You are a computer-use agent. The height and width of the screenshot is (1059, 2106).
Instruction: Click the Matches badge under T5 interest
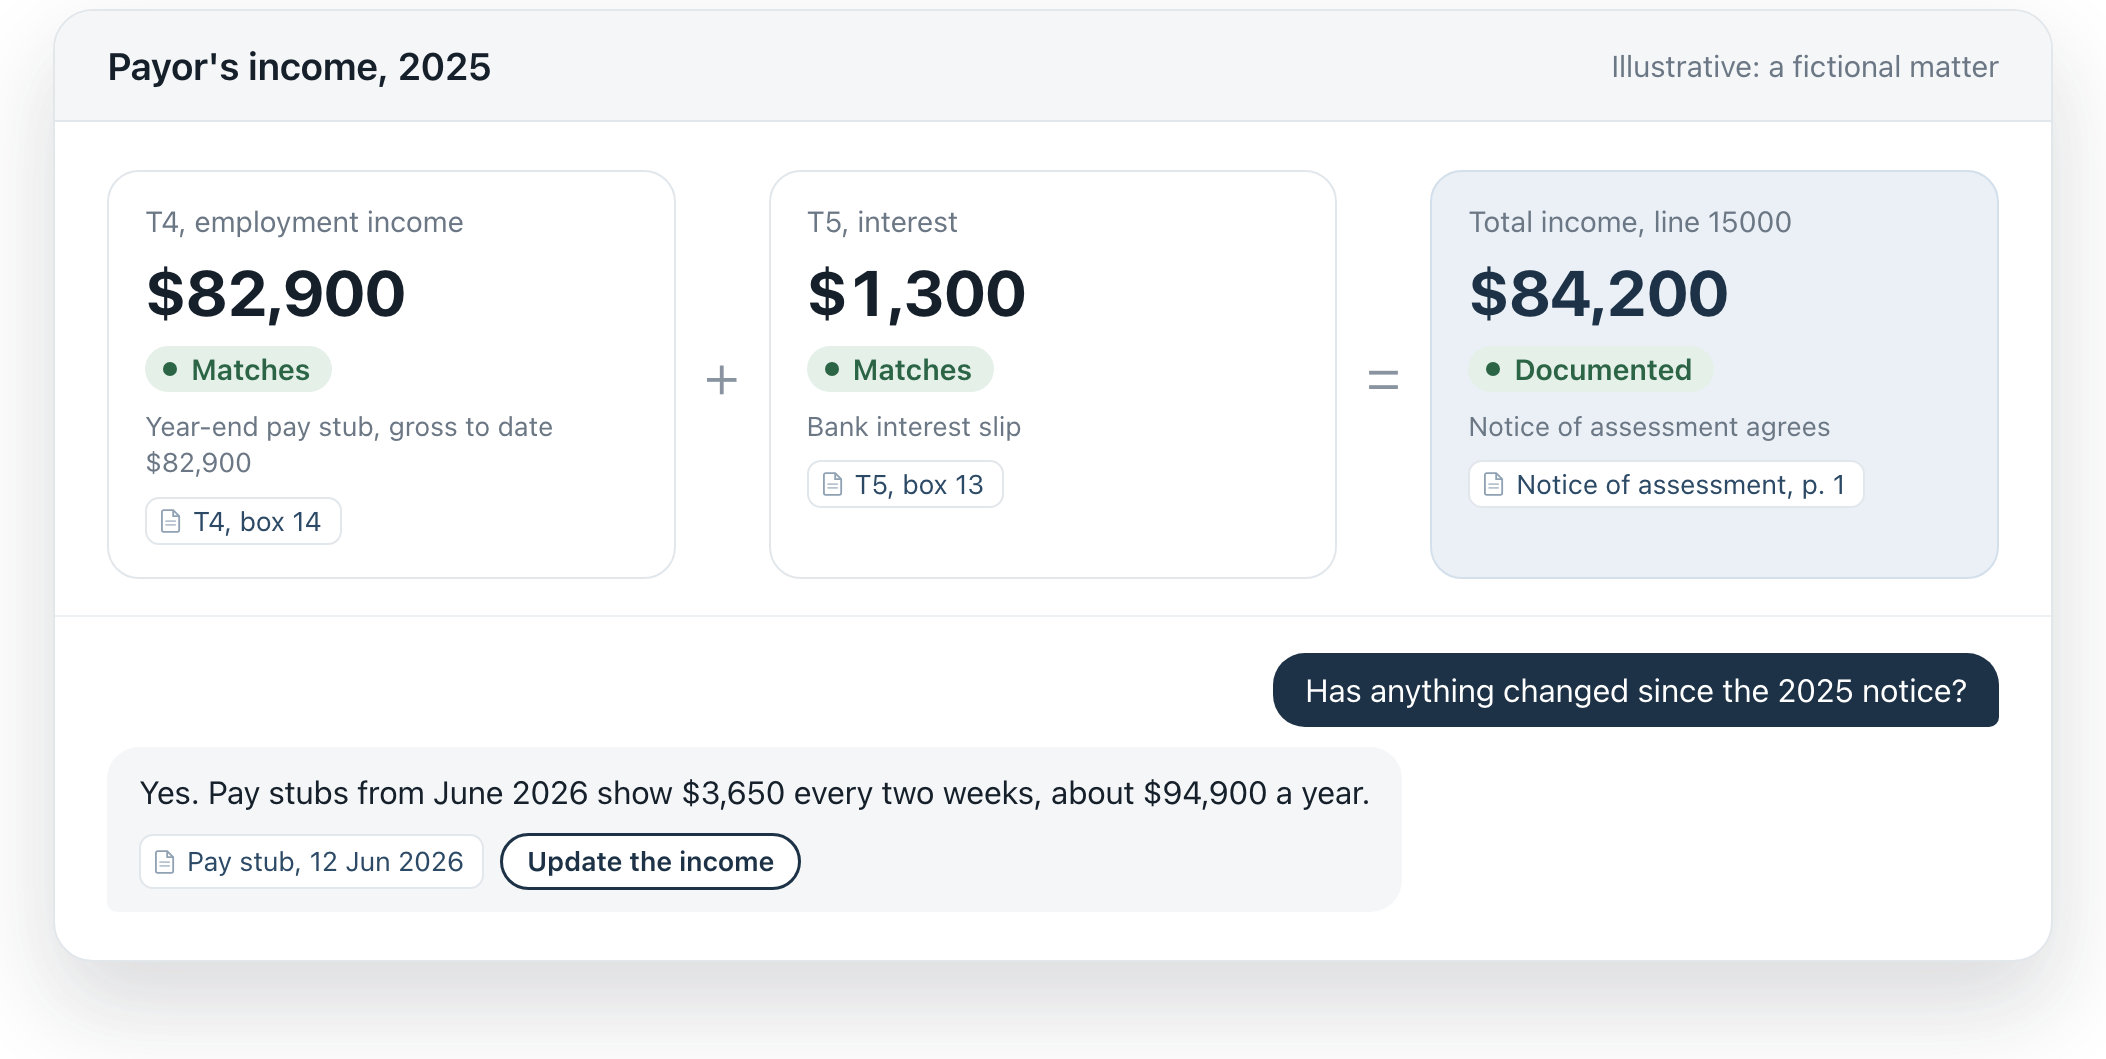point(900,369)
